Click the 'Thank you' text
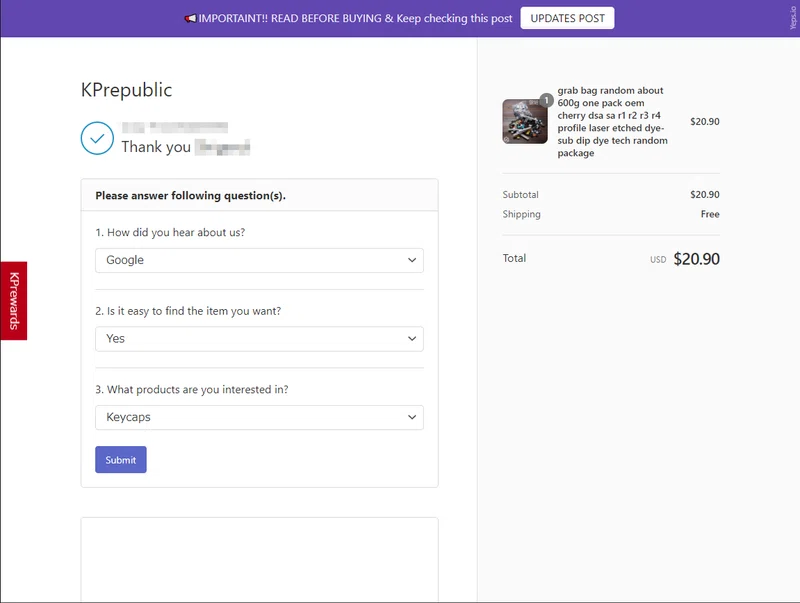Image resolution: width=800 pixels, height=603 pixels. pos(156,147)
